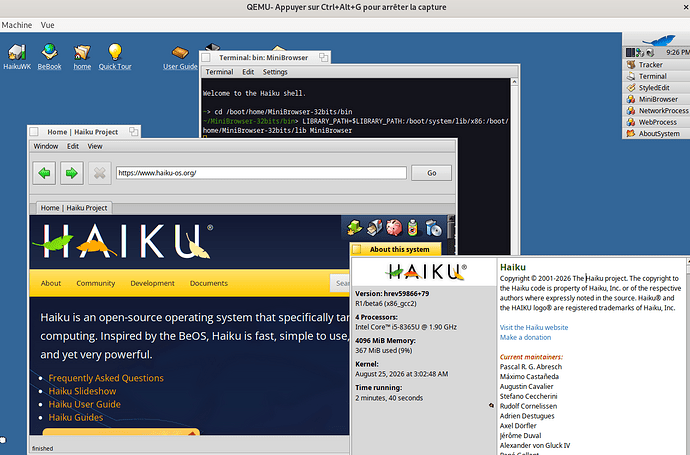This screenshot has height=455, width=690.
Task: Open the Terminal menu in Terminal window
Action: pyautogui.click(x=219, y=72)
